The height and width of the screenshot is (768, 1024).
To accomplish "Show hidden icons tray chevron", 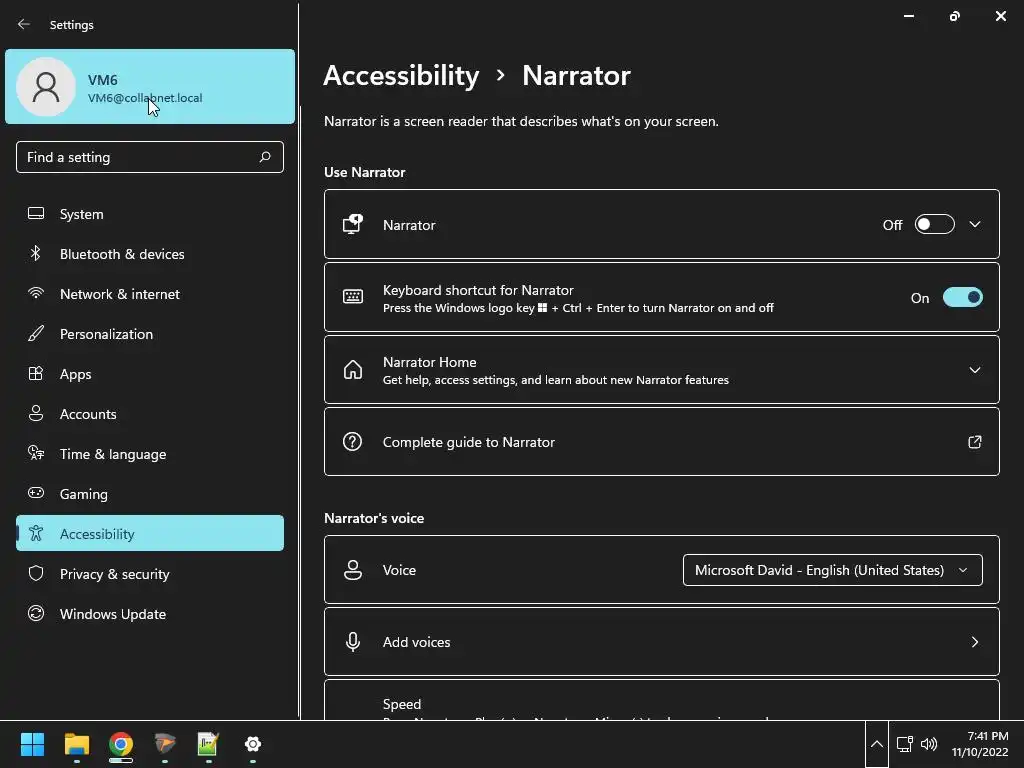I will (877, 744).
